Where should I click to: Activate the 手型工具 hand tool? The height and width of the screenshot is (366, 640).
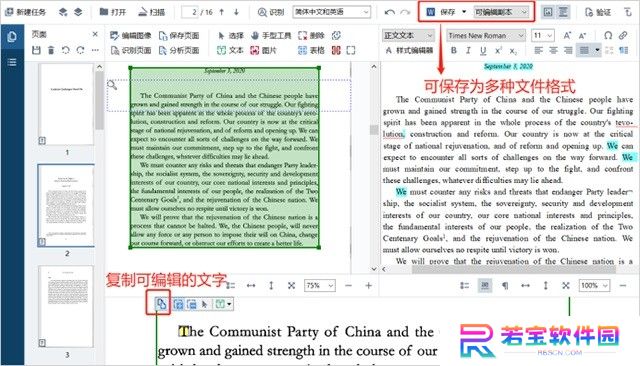[x=271, y=36]
